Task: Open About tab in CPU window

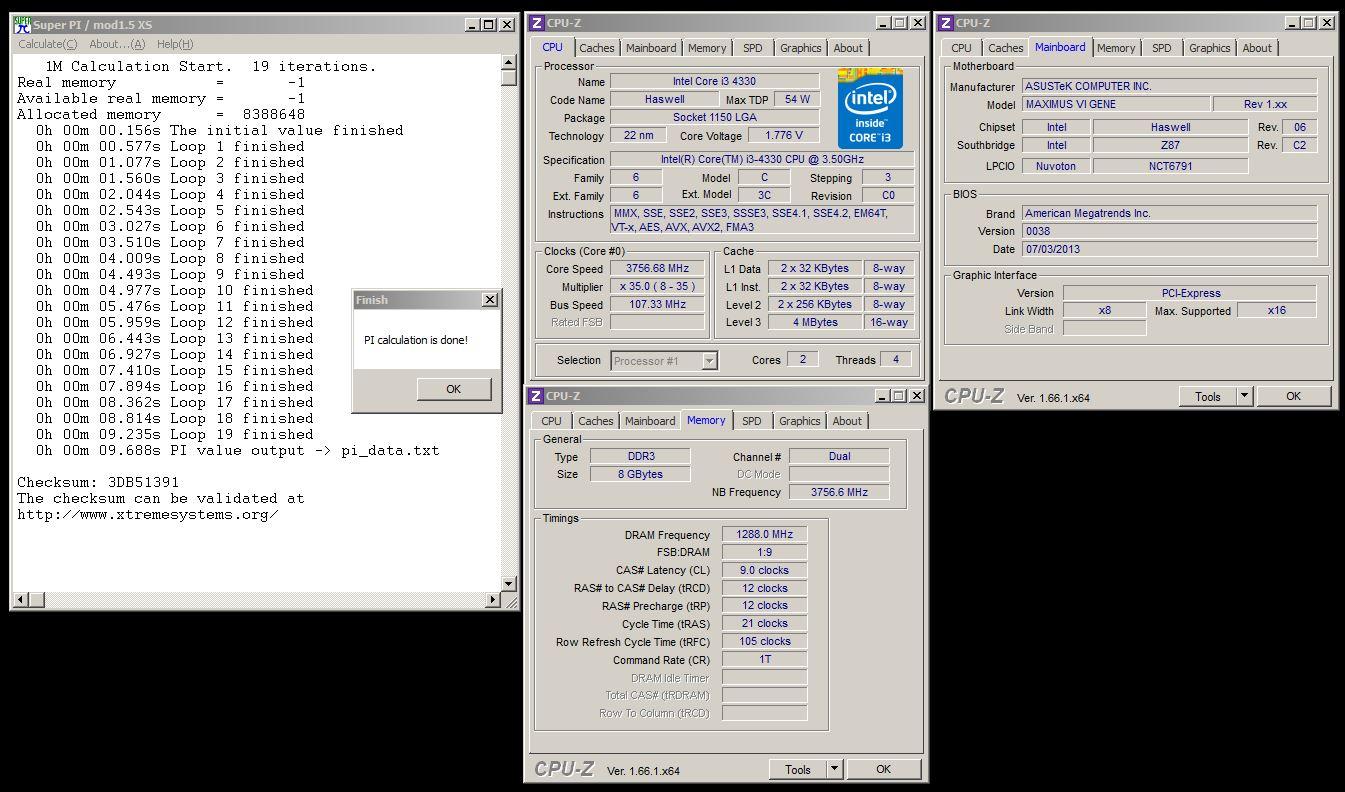Action: (x=848, y=48)
